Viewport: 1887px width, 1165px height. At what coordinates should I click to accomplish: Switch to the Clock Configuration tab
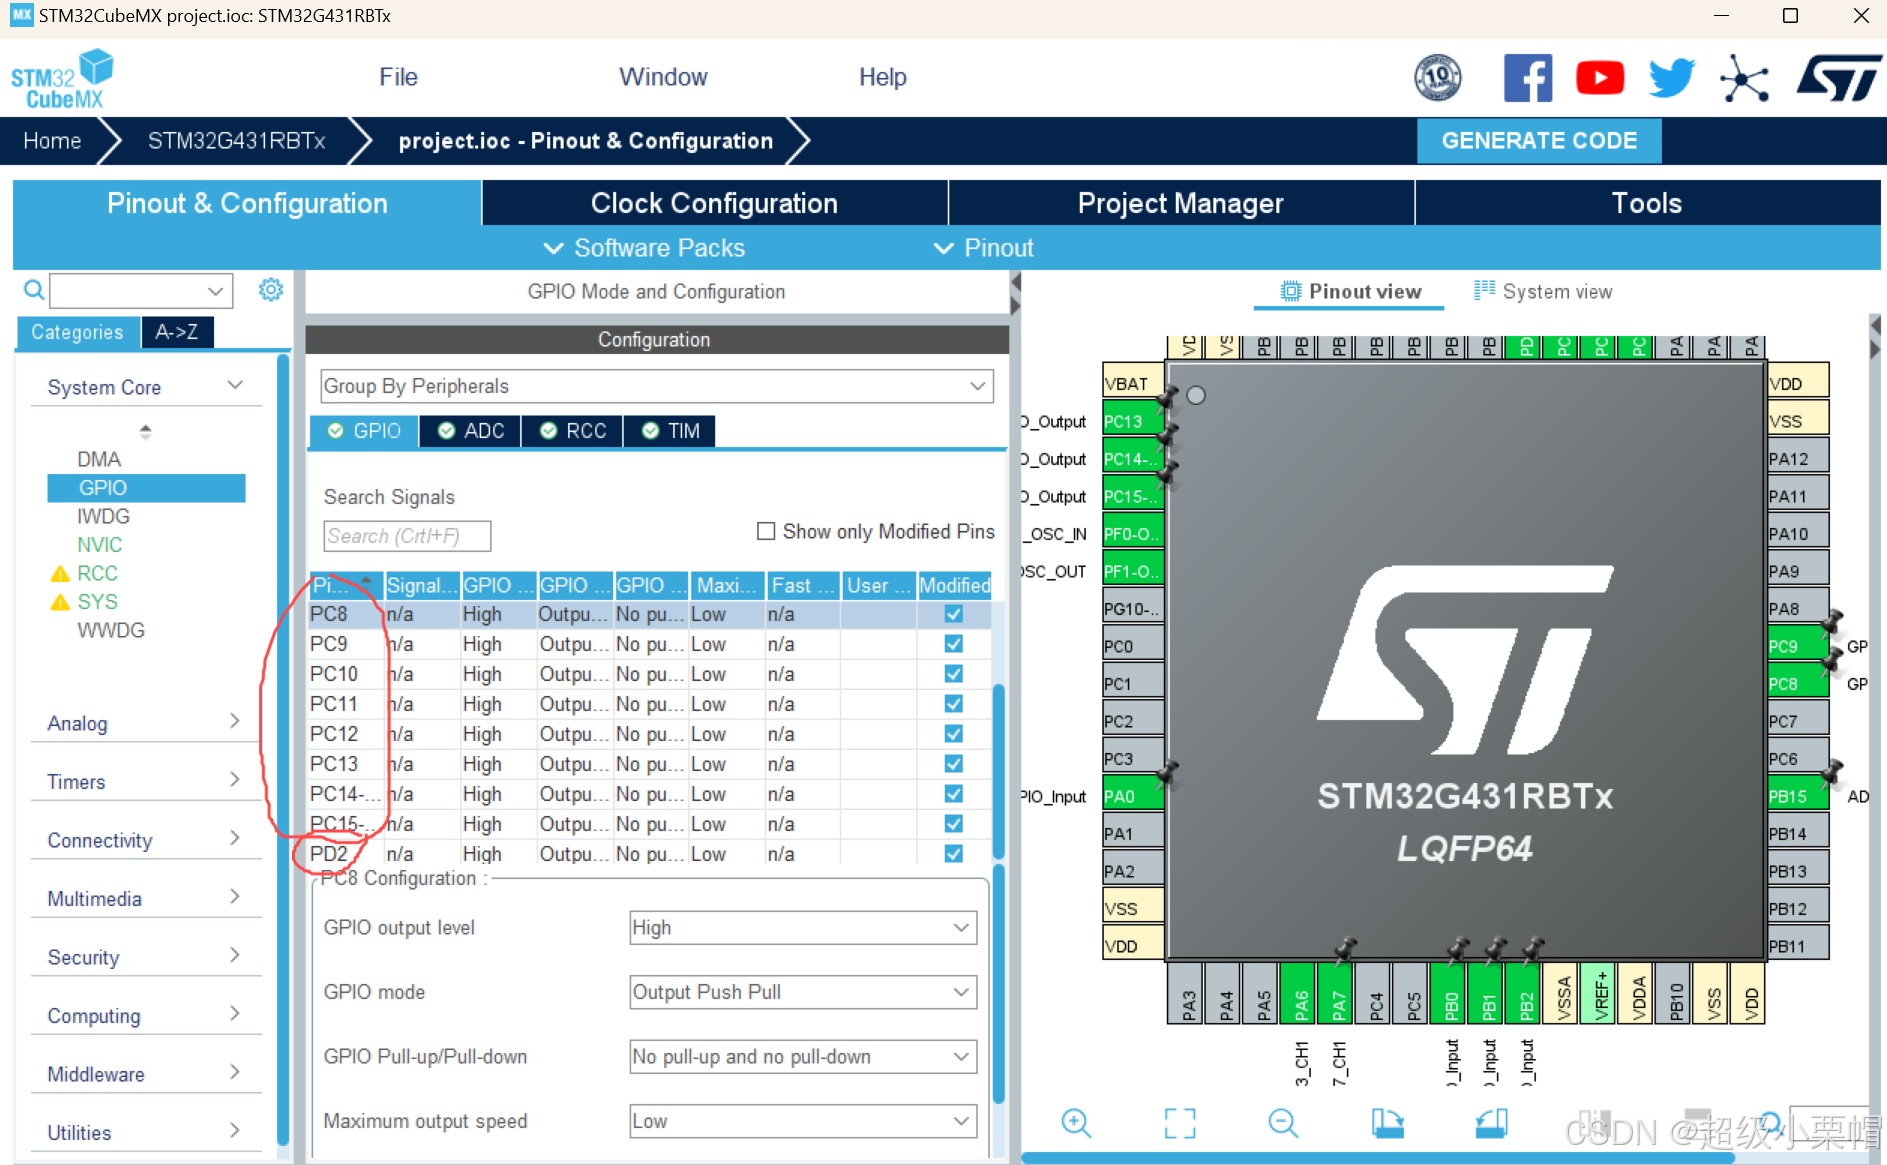tap(715, 203)
